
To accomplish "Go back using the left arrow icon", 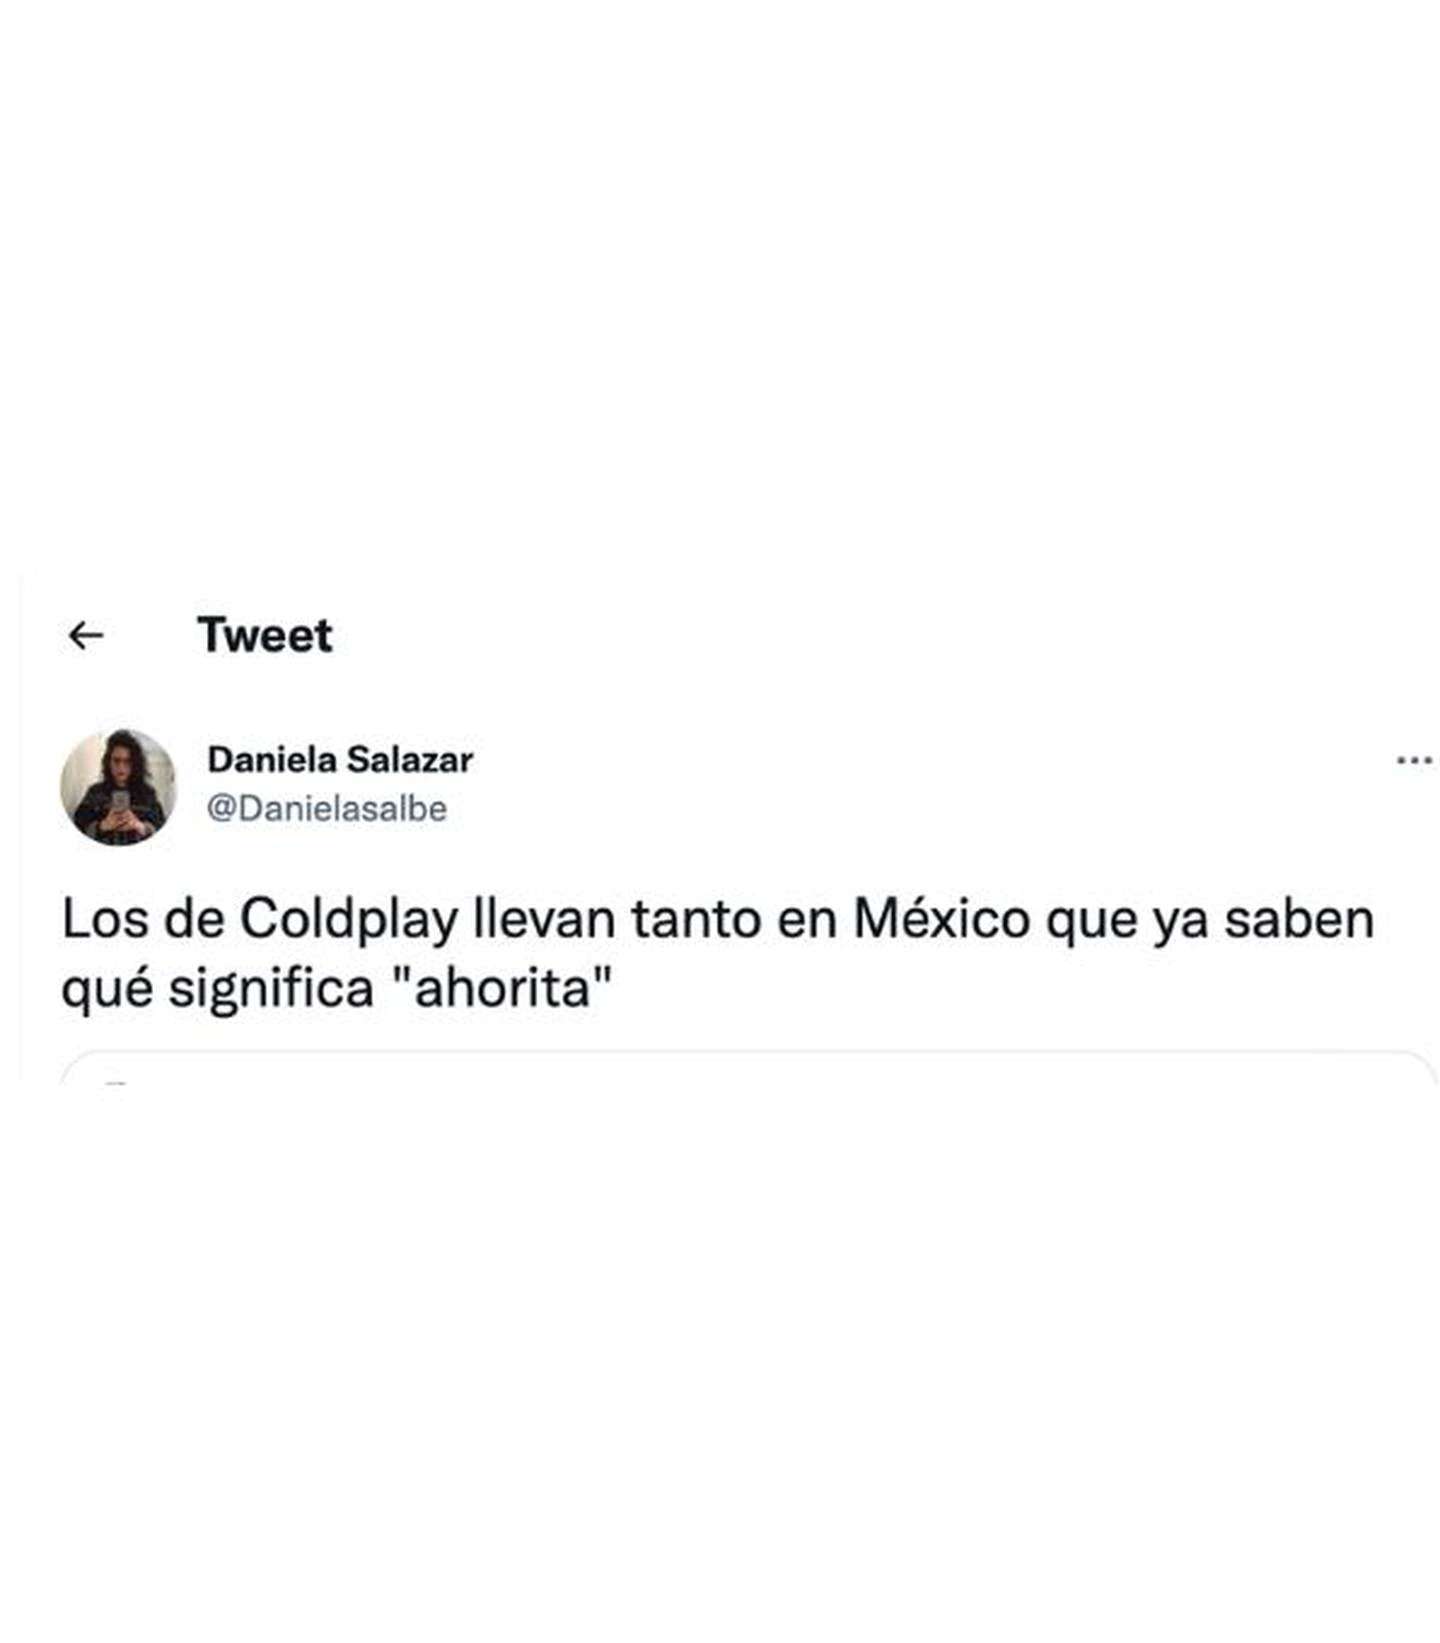I will click(86, 635).
